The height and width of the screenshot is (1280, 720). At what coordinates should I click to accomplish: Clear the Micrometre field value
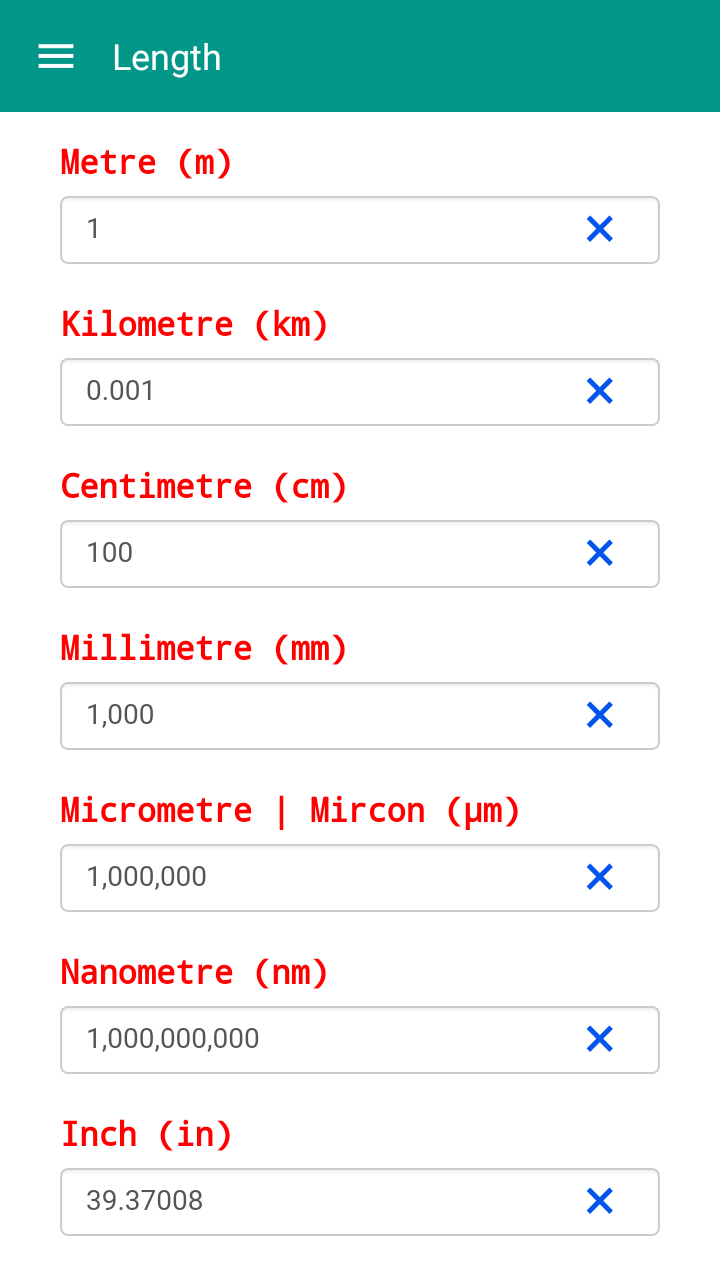click(599, 877)
